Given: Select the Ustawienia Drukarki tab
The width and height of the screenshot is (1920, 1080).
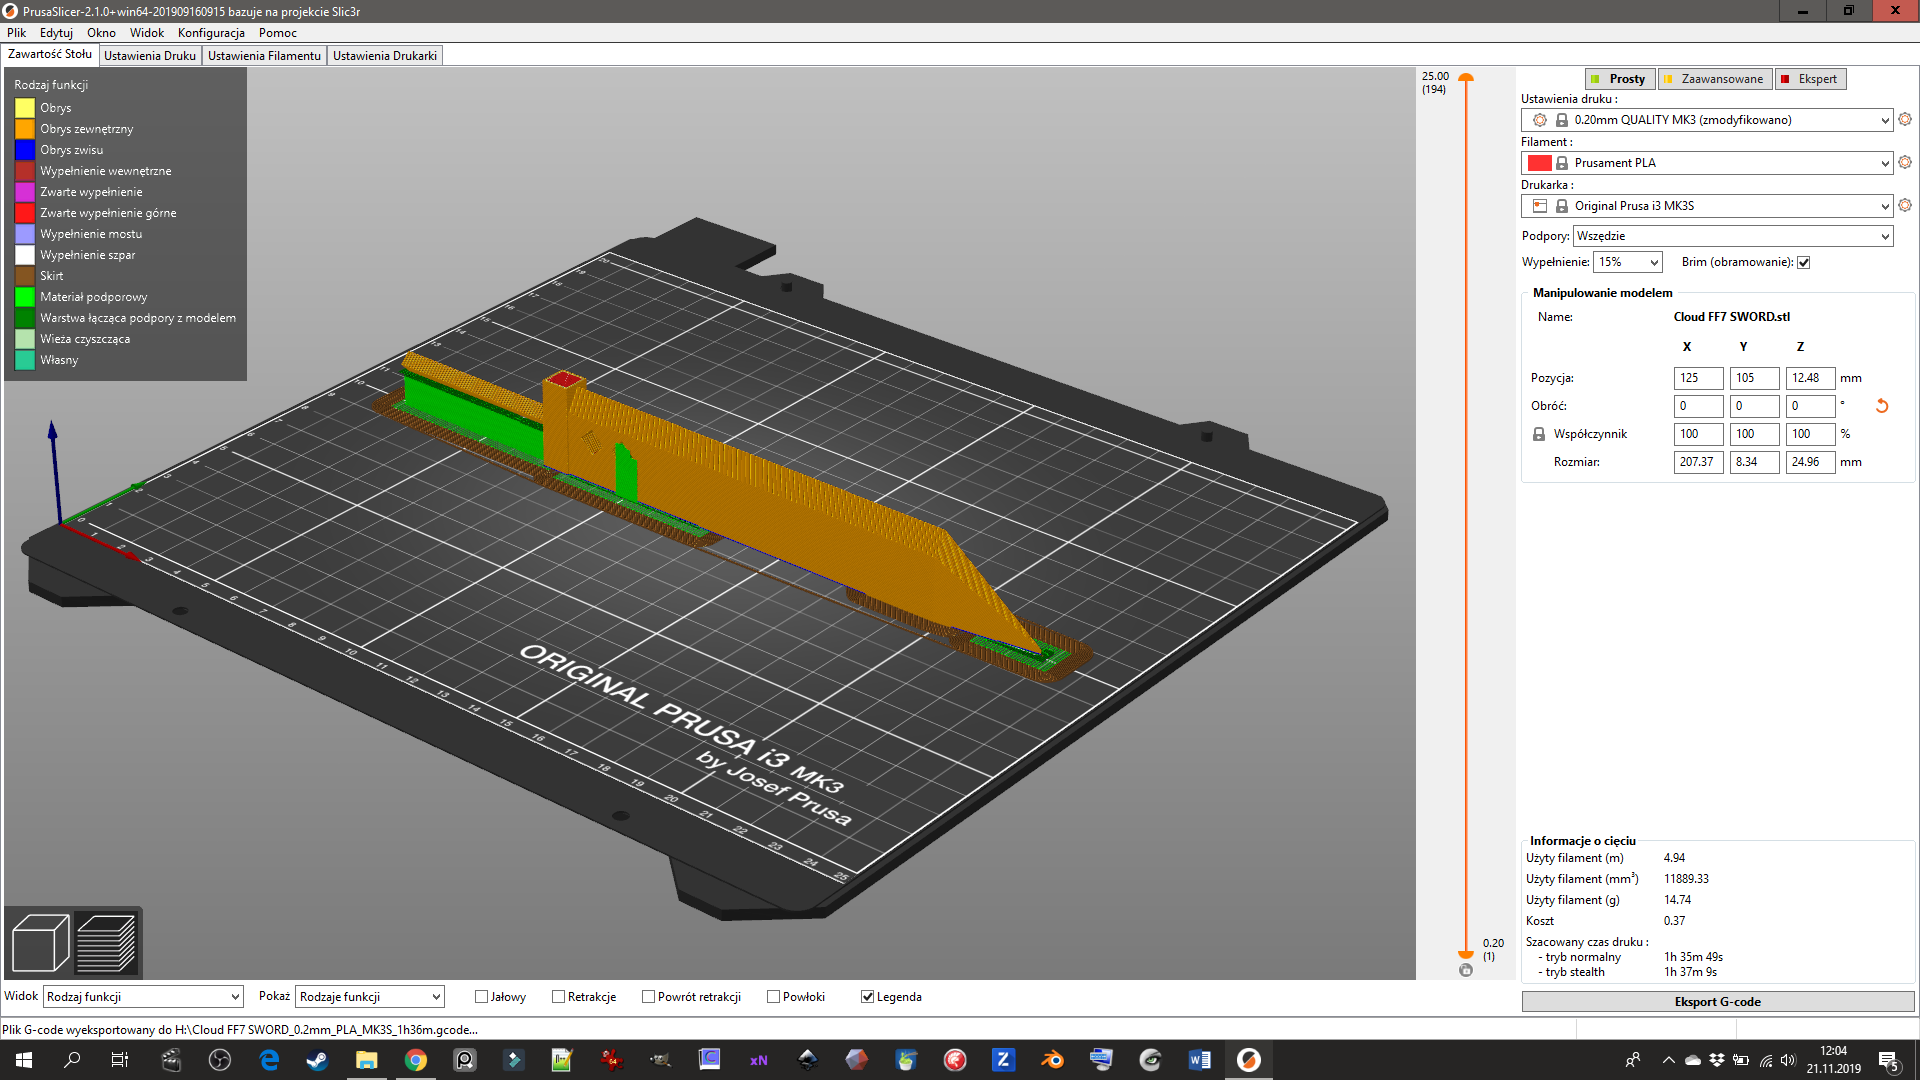Looking at the screenshot, I should tap(384, 55).
